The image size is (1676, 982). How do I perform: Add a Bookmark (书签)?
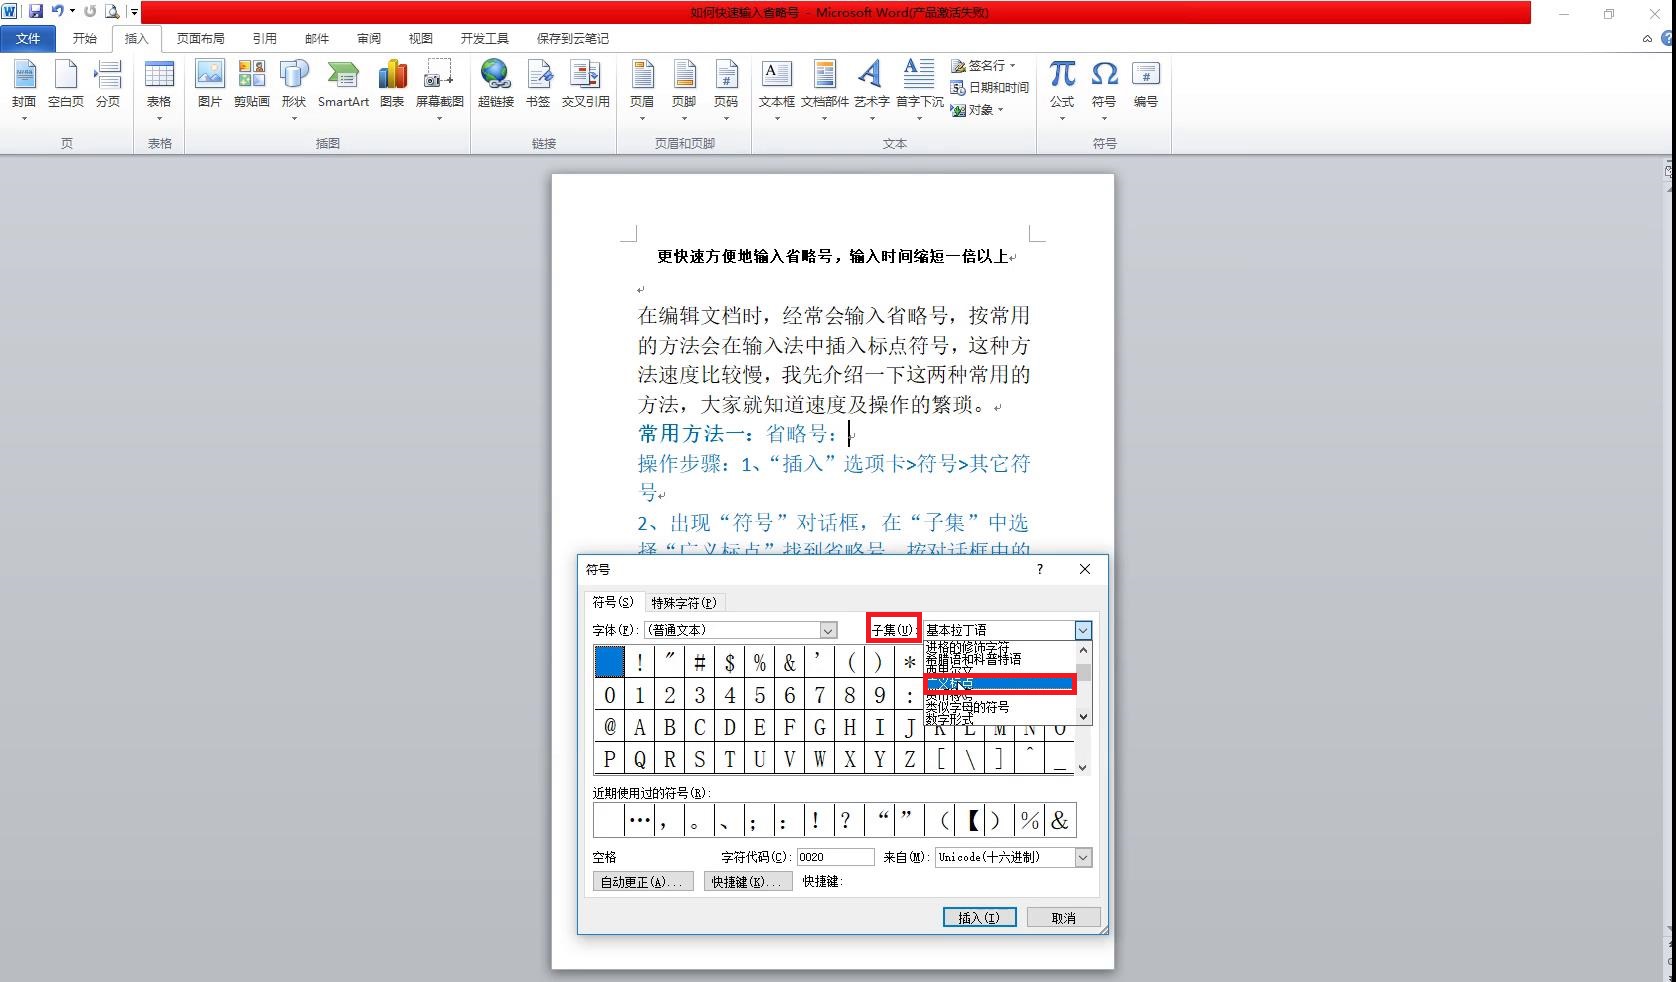coord(538,85)
